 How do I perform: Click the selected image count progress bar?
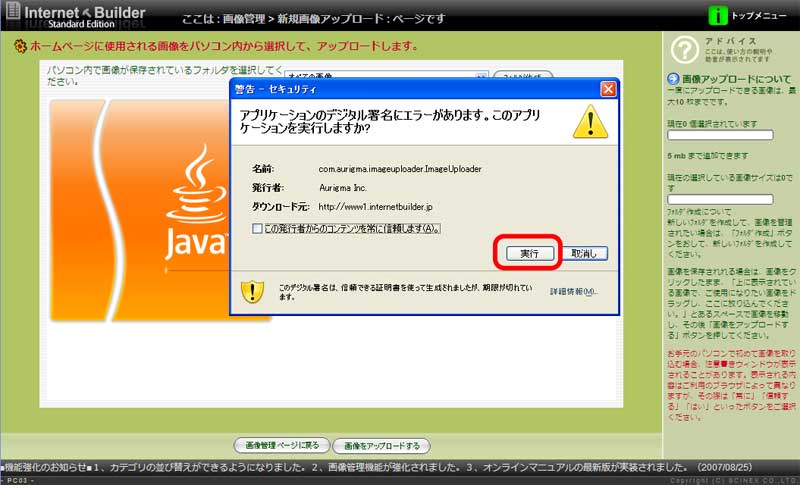pos(720,134)
